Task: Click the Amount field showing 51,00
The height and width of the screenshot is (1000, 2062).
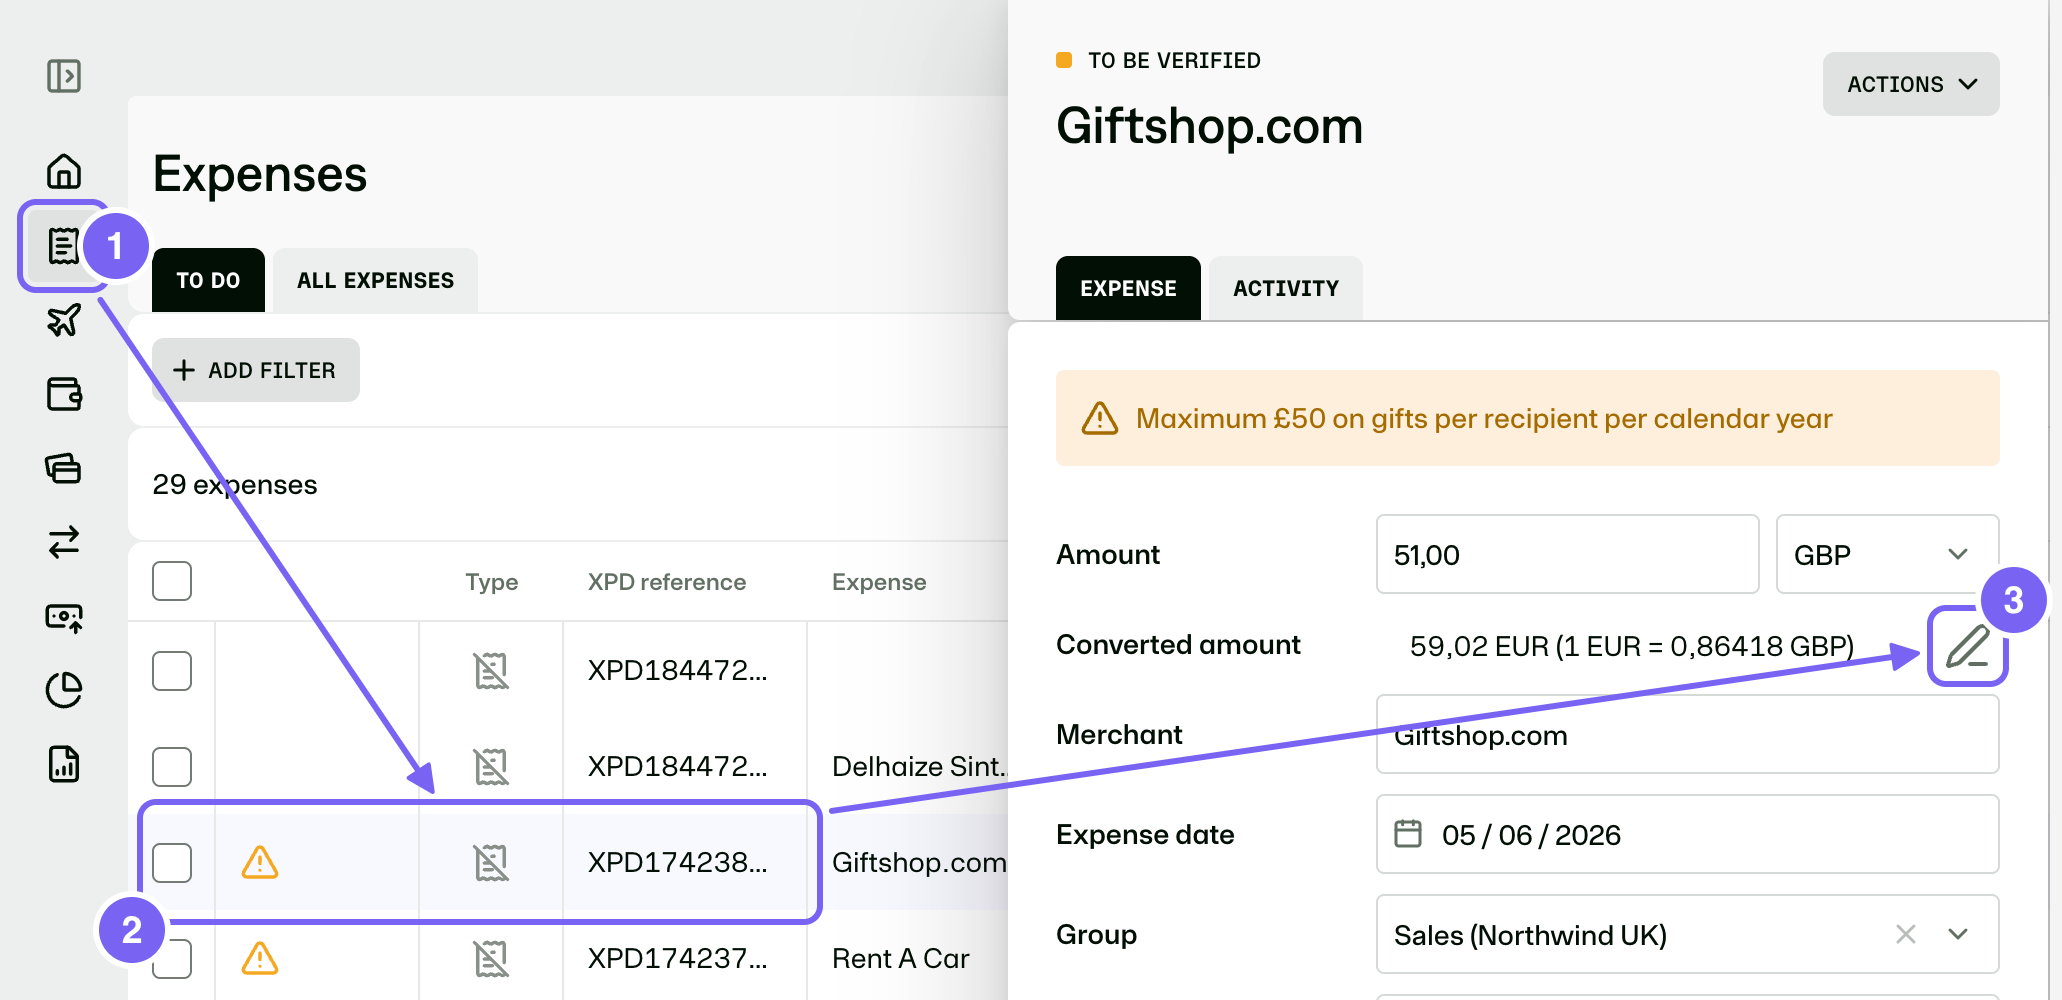Action: (x=1567, y=554)
